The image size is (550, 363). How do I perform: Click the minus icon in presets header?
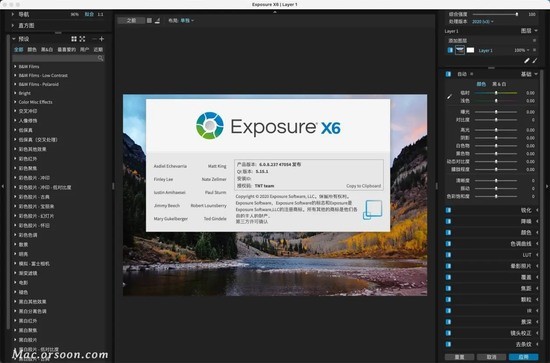pyautogui.click(x=94, y=39)
